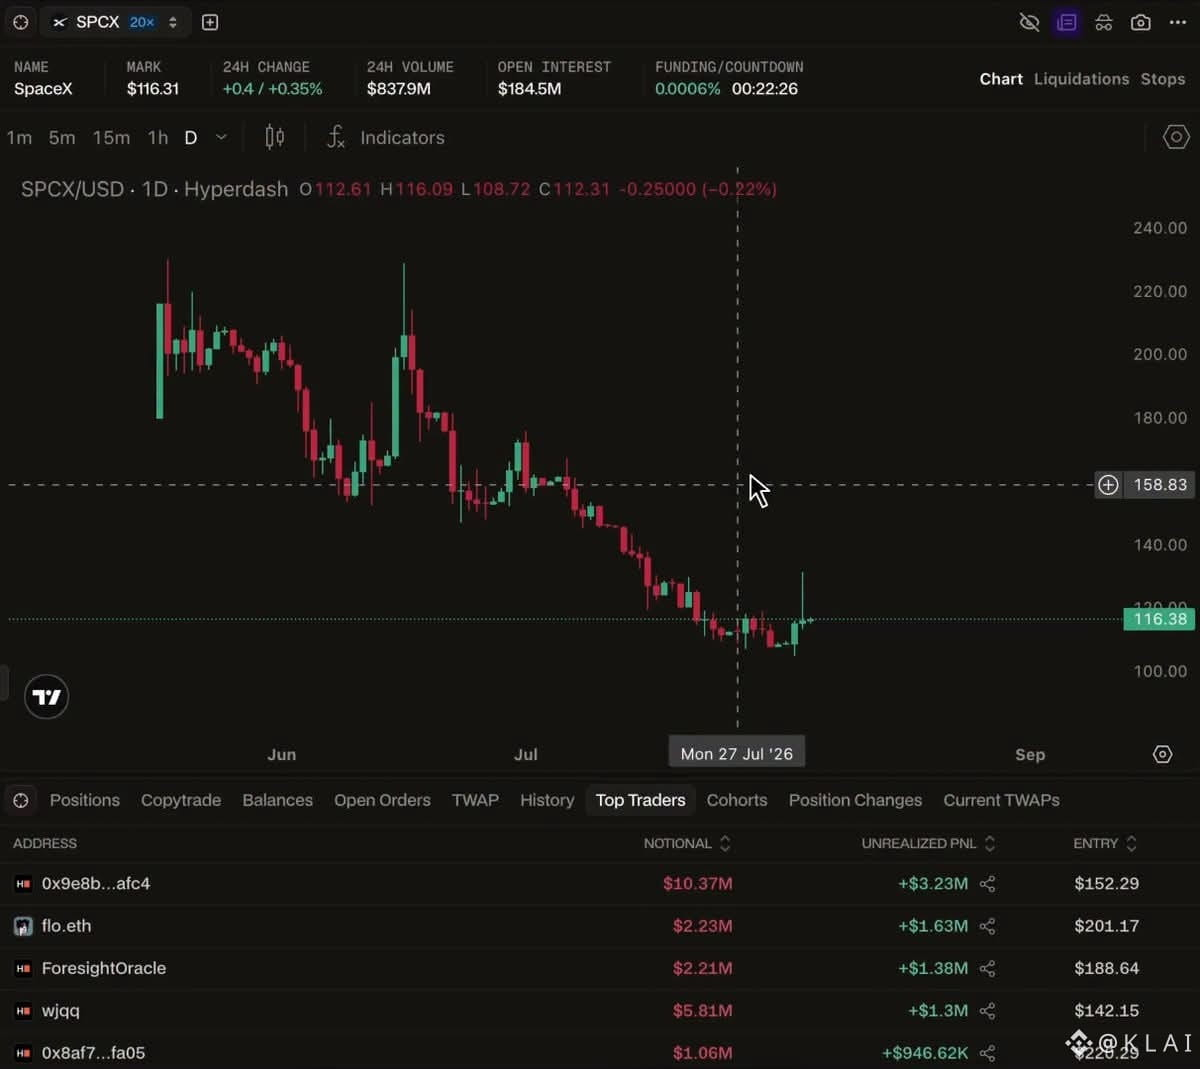This screenshot has width=1200, height=1069.
Task: Open trader ForesightOracle
Action: [104, 968]
